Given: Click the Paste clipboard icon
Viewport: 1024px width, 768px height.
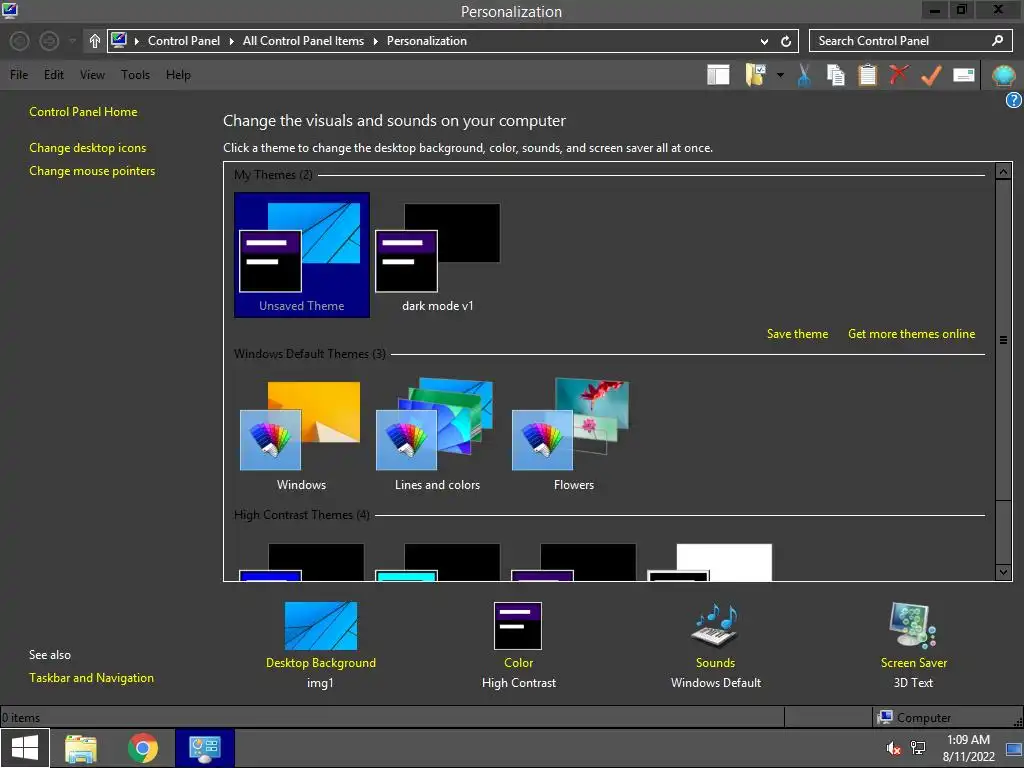Looking at the screenshot, I should (867, 75).
